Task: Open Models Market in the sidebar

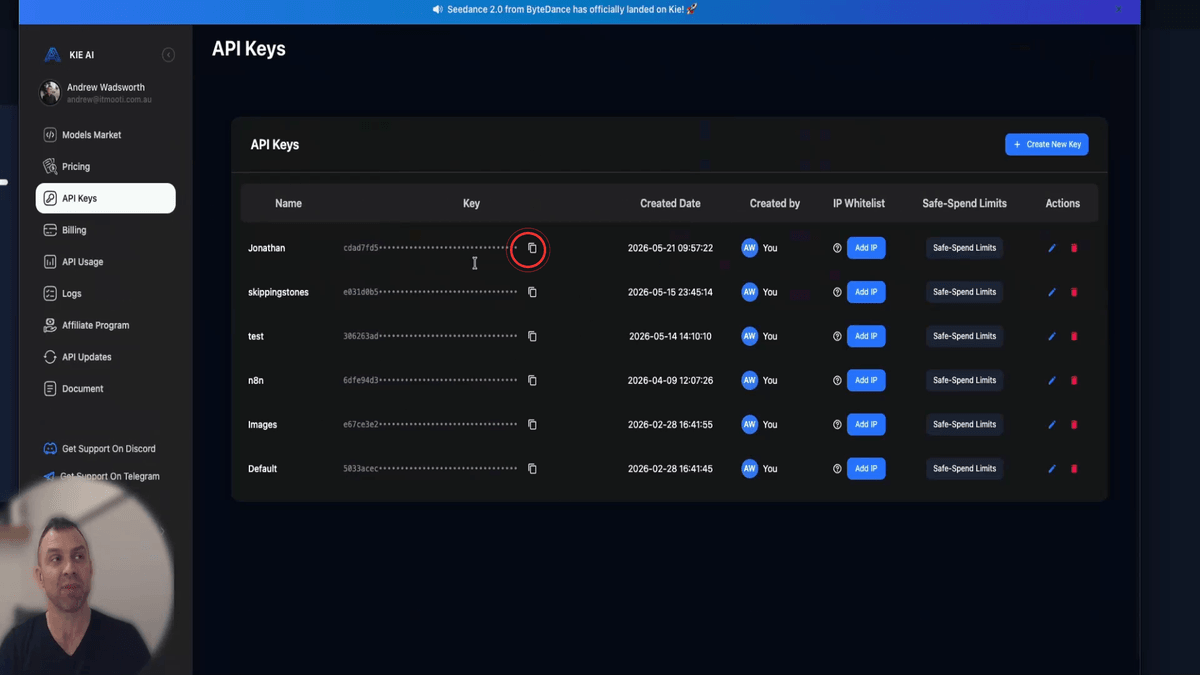Action: click(x=105, y=135)
